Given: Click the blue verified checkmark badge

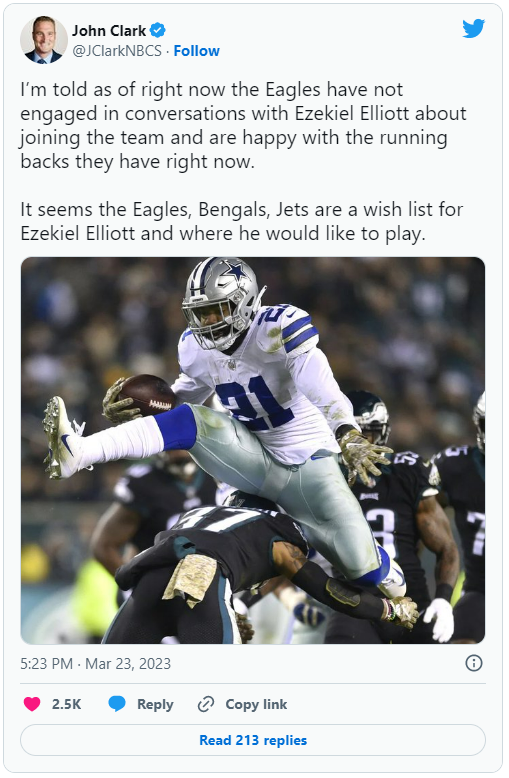Looking at the screenshot, I should pos(158,30).
